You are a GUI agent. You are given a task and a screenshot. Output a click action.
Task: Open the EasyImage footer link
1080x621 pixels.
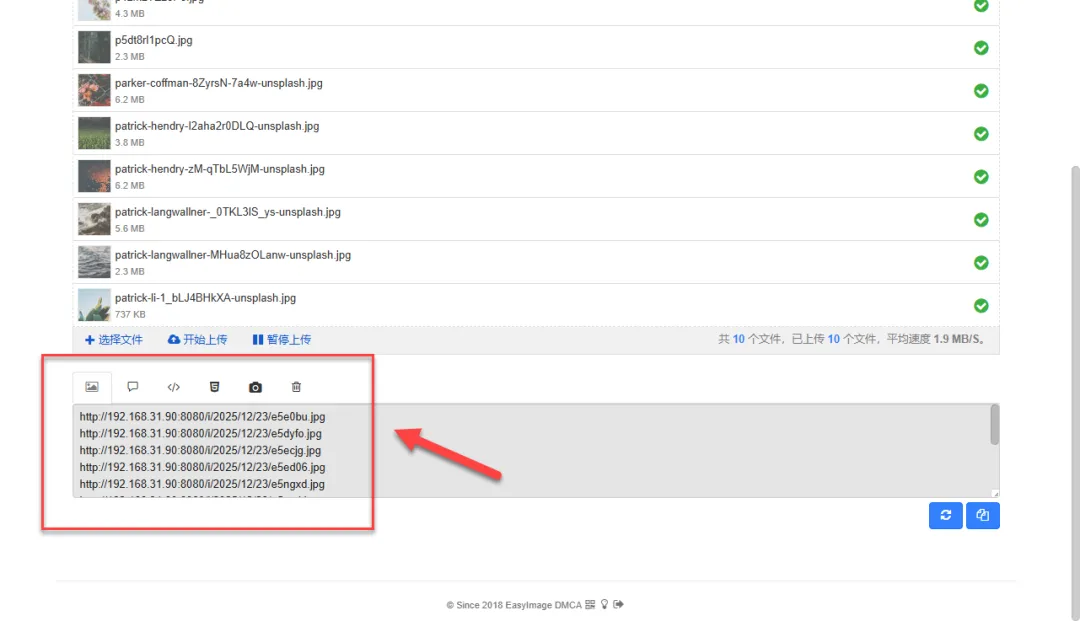(x=530, y=605)
